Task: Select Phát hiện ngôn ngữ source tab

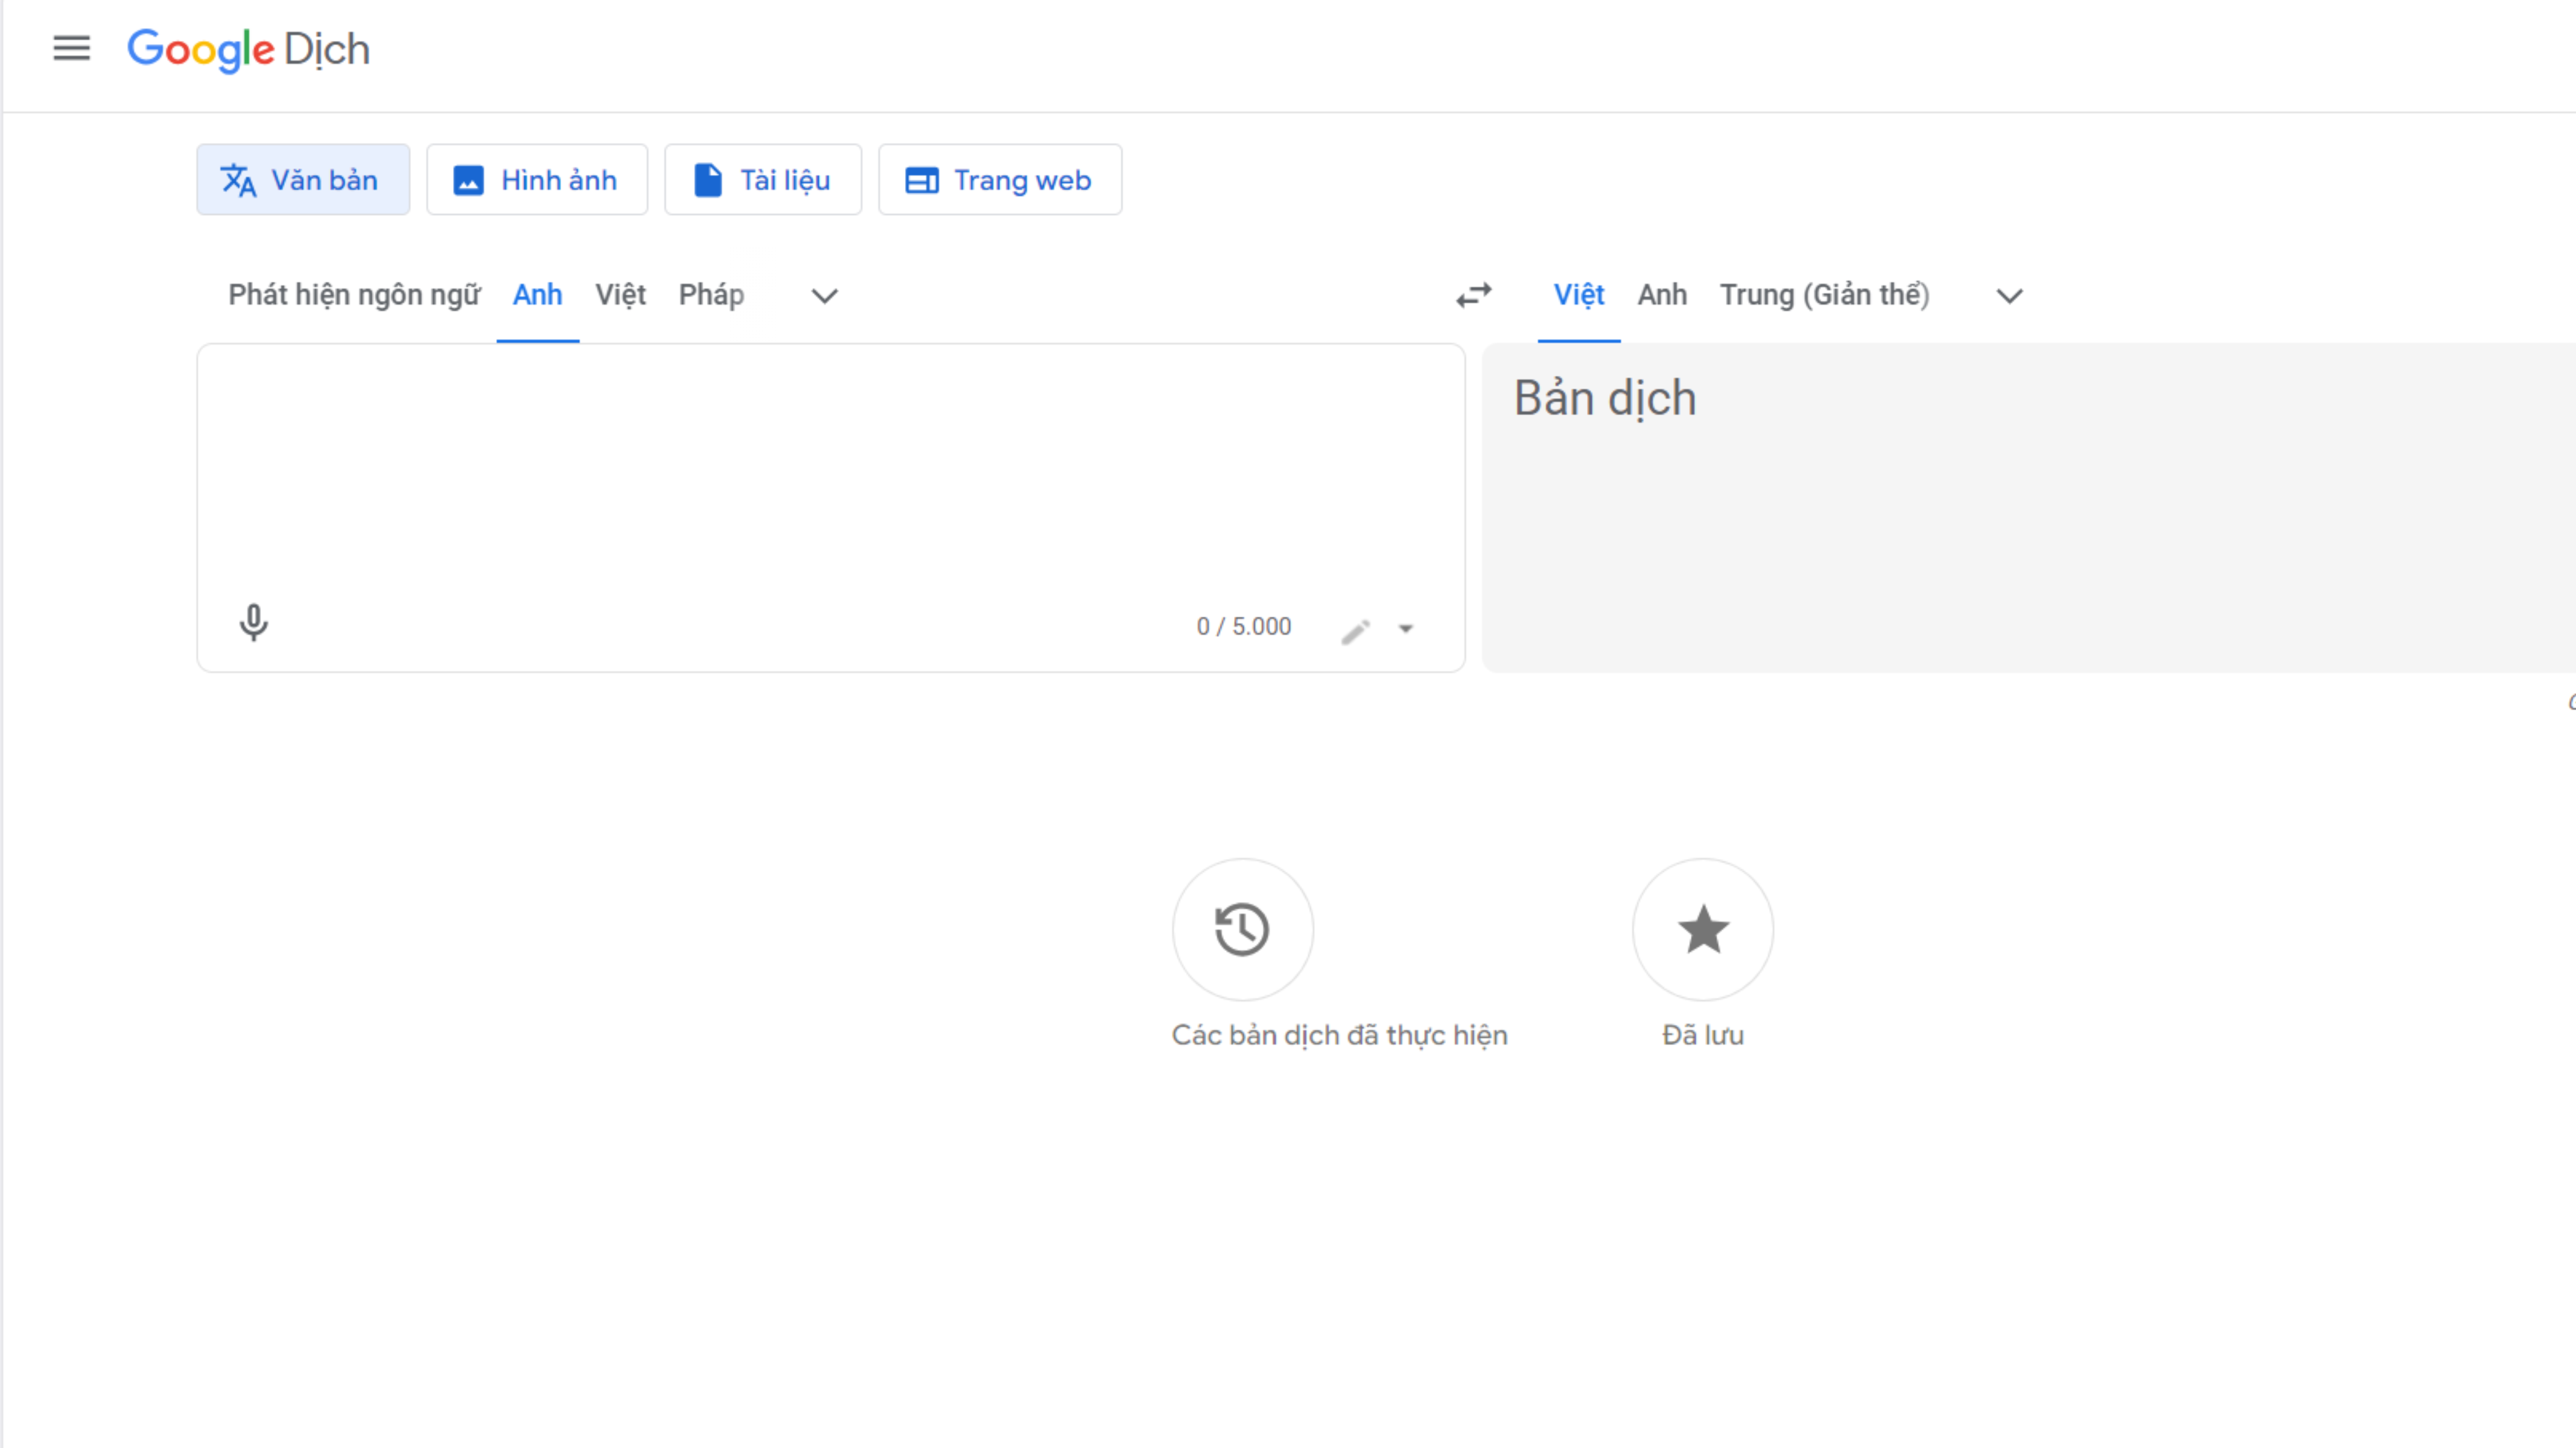Action: [354, 295]
